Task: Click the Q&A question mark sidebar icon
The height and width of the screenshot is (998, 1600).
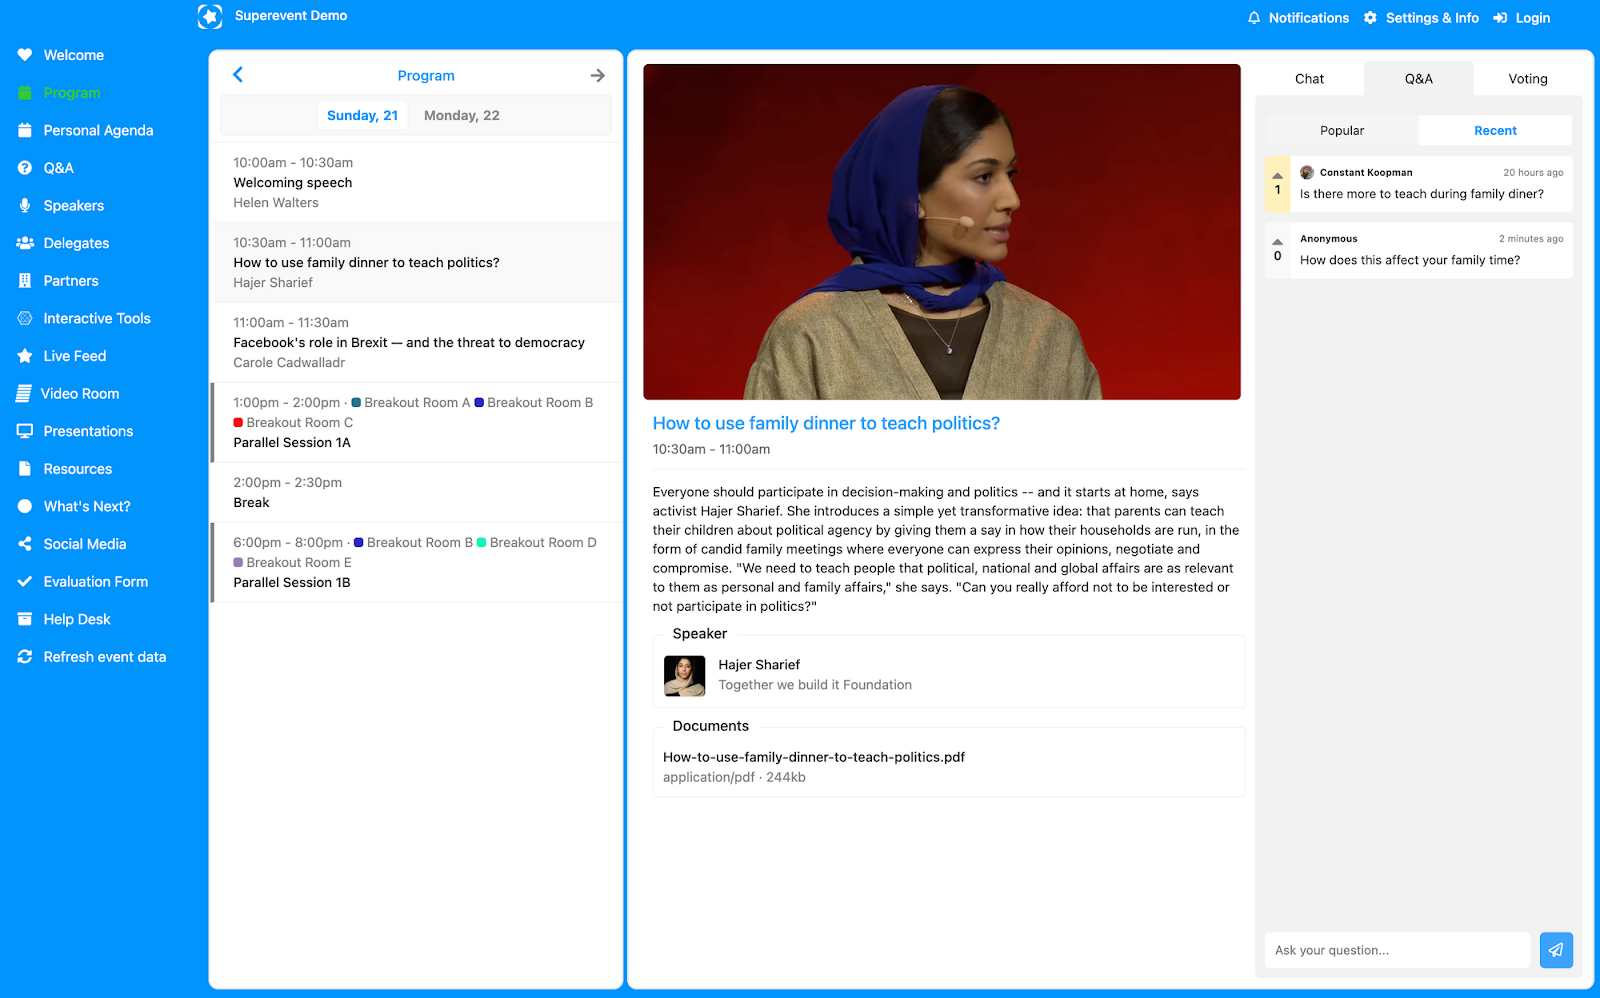Action: coord(25,168)
